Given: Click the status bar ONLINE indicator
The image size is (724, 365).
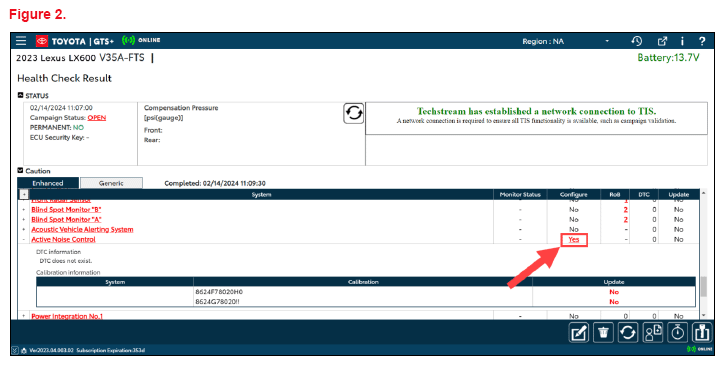Looking at the screenshot, I should (x=700, y=349).
